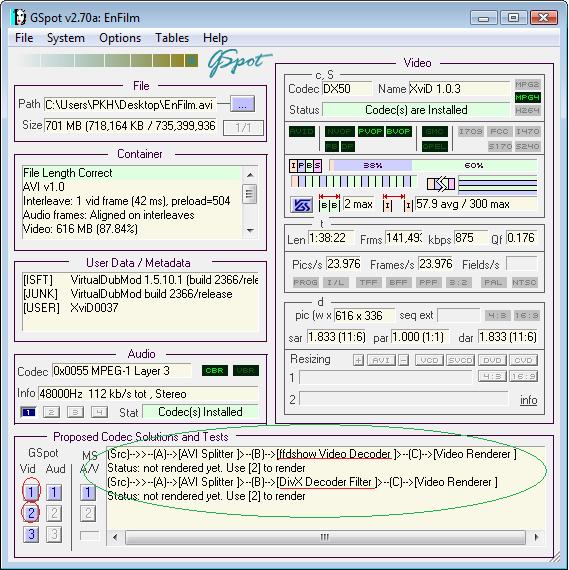Click the NTSC standard indicator

pyautogui.click(x=524, y=282)
